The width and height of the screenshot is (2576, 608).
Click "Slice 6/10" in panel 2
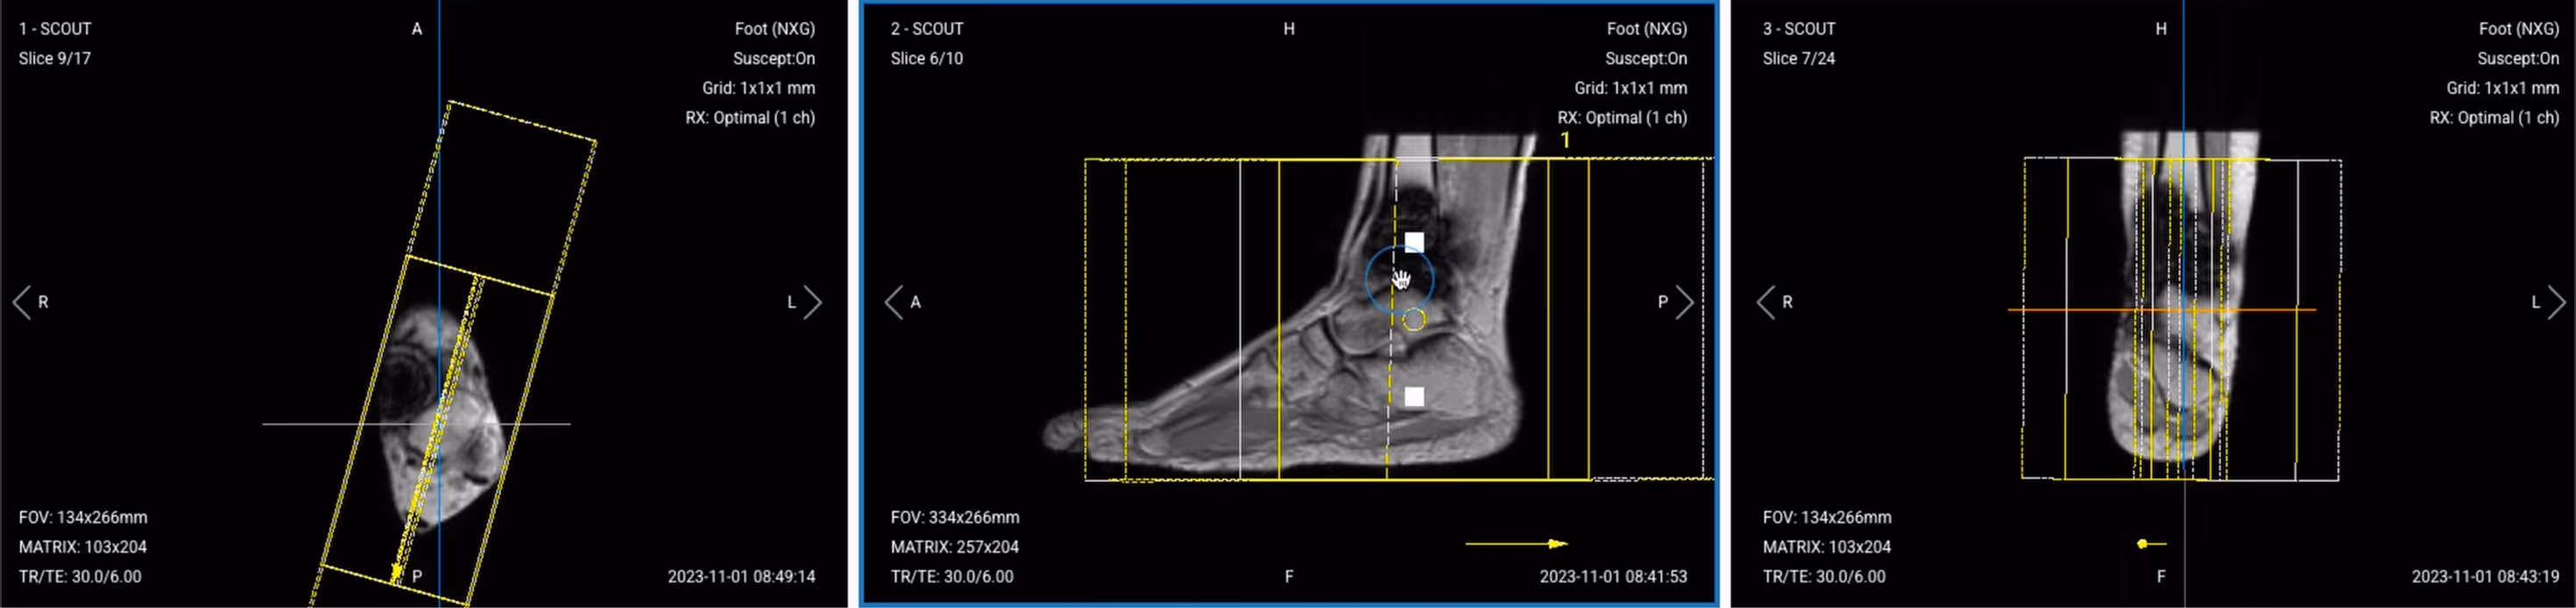927,58
